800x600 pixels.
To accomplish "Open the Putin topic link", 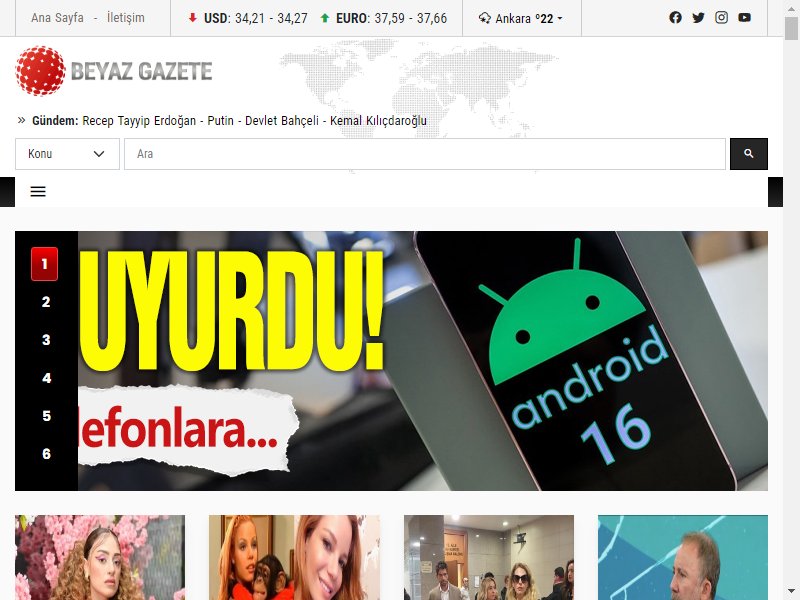I will (x=220, y=121).
